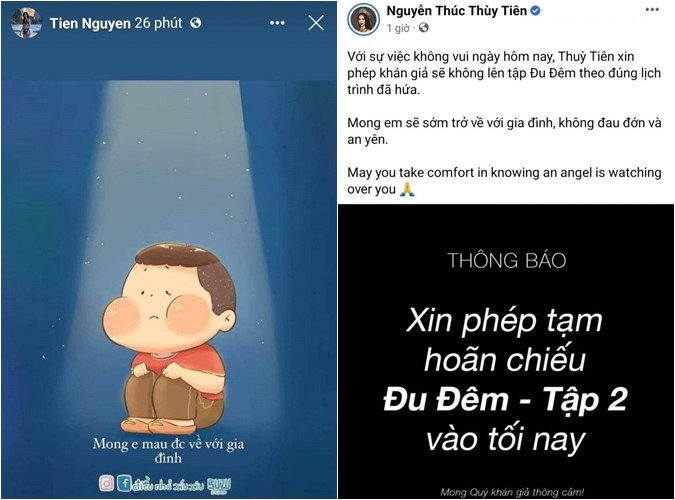Click the Tien Nguyen name in the story header
675x500 pixels.
pos(90,23)
